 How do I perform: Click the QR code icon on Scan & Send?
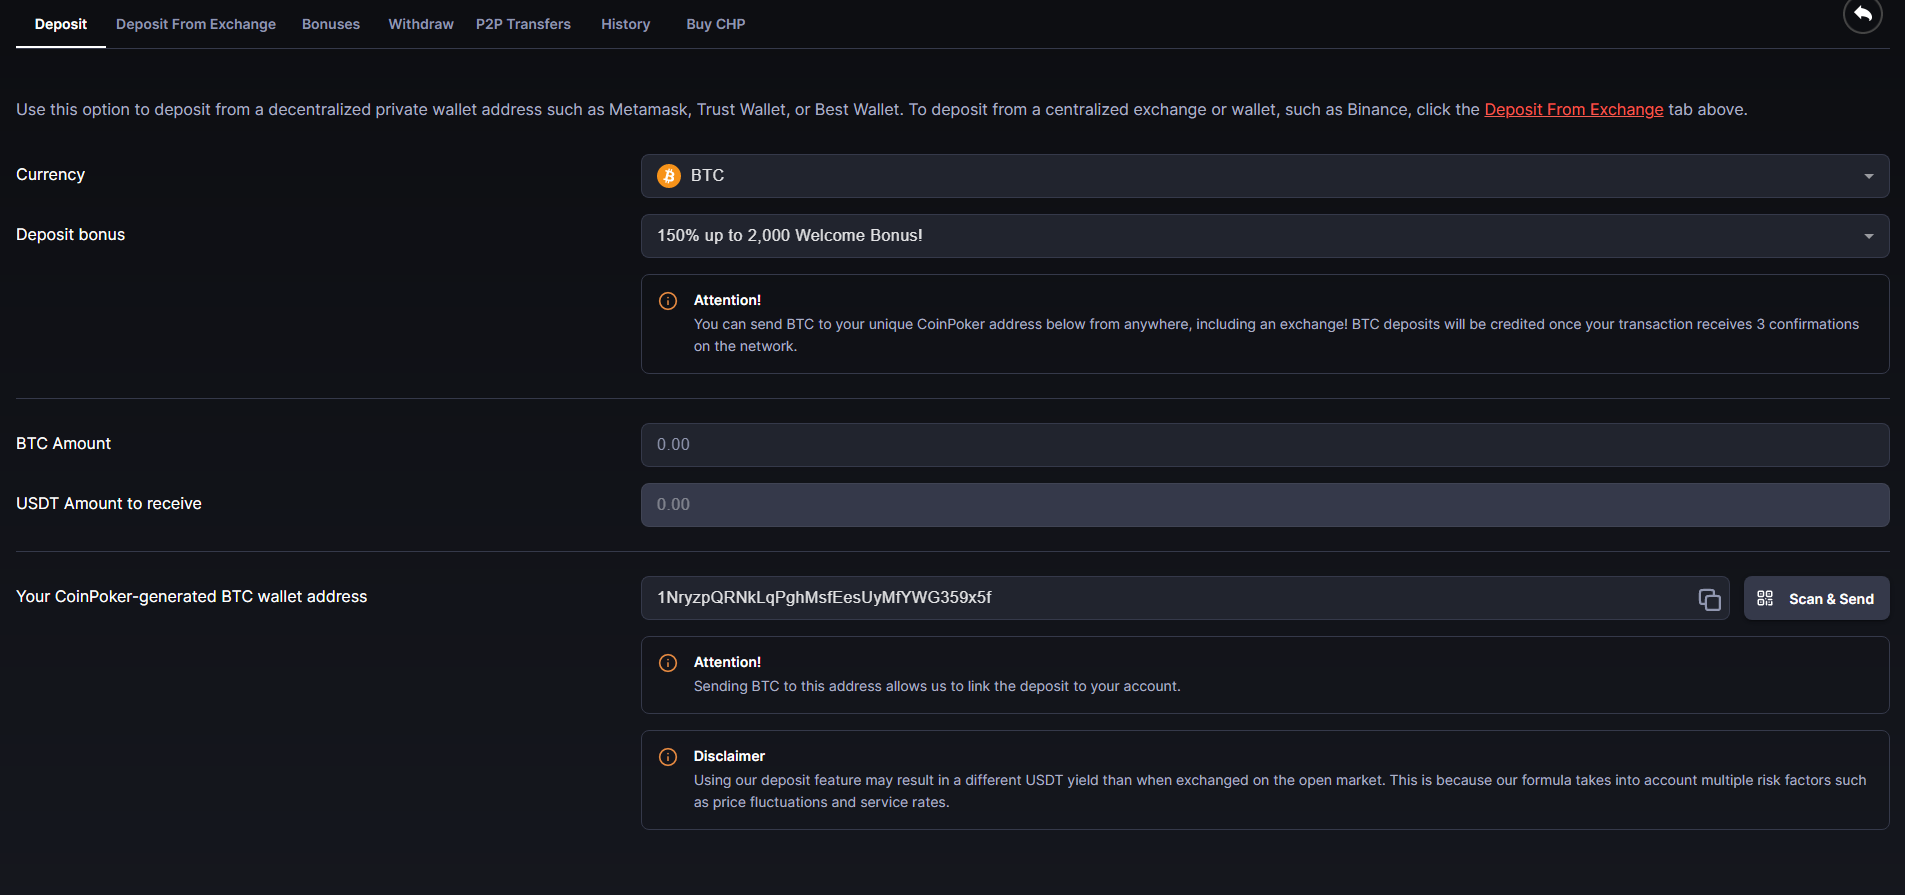pos(1765,598)
